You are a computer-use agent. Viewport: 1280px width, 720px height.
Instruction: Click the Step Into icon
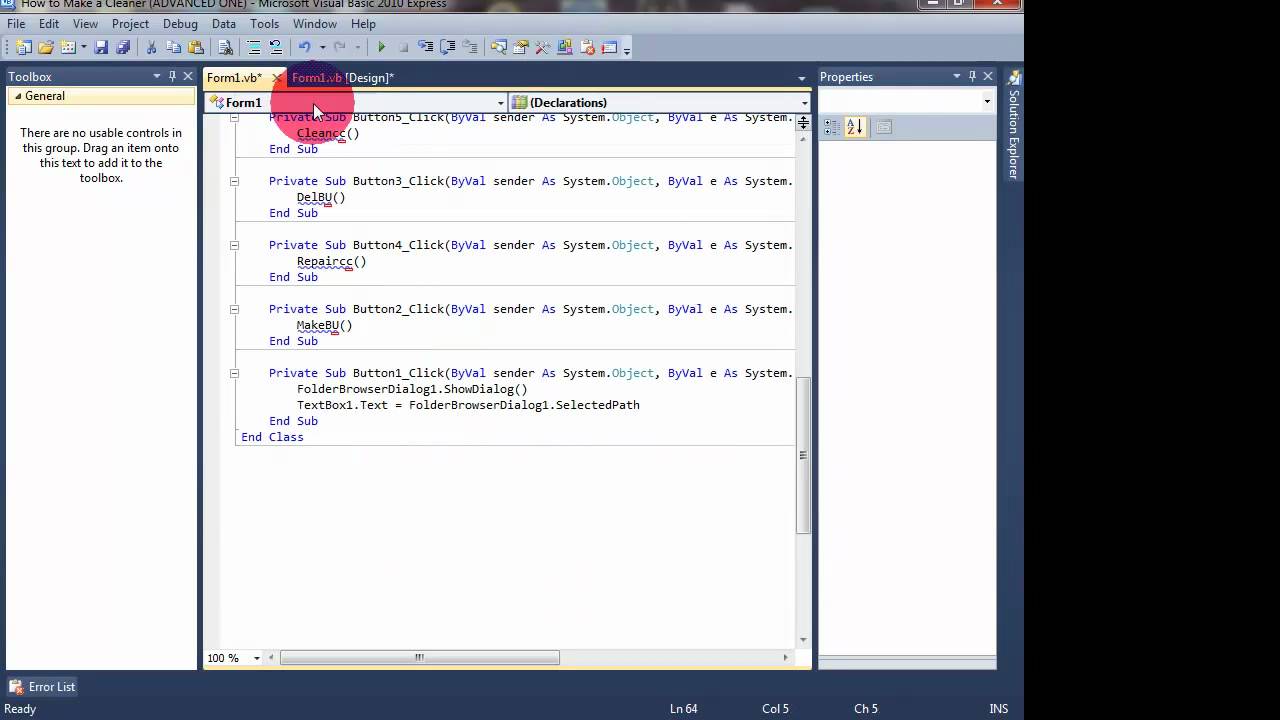click(x=426, y=47)
